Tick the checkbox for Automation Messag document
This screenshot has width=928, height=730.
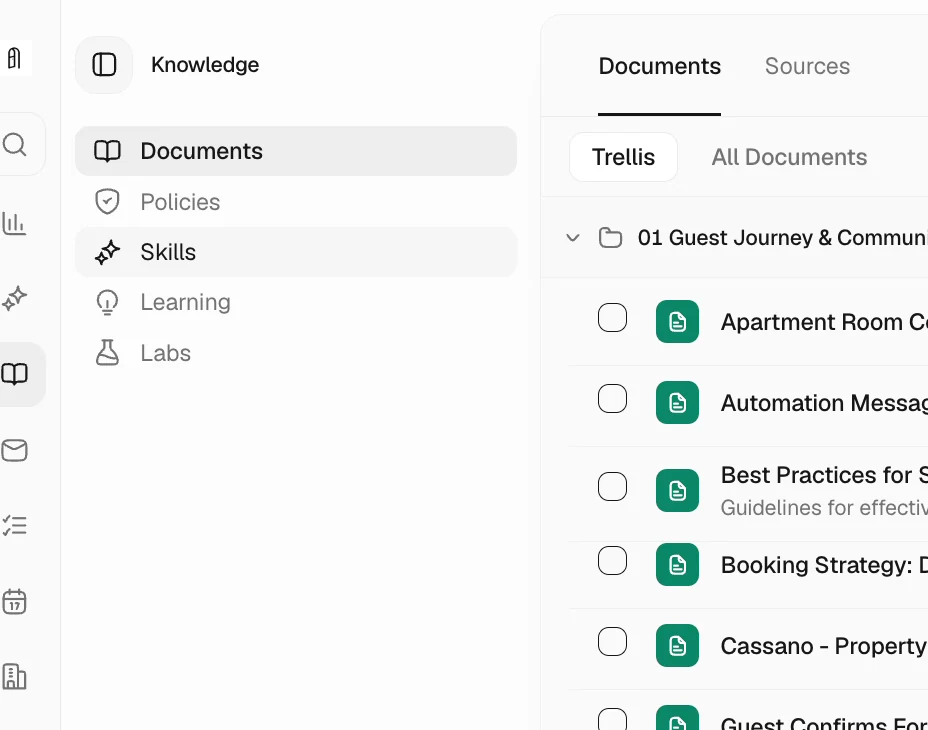612,398
